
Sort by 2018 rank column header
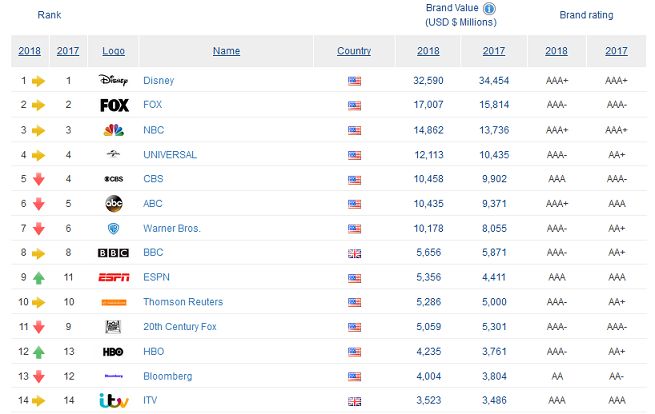click(29, 51)
